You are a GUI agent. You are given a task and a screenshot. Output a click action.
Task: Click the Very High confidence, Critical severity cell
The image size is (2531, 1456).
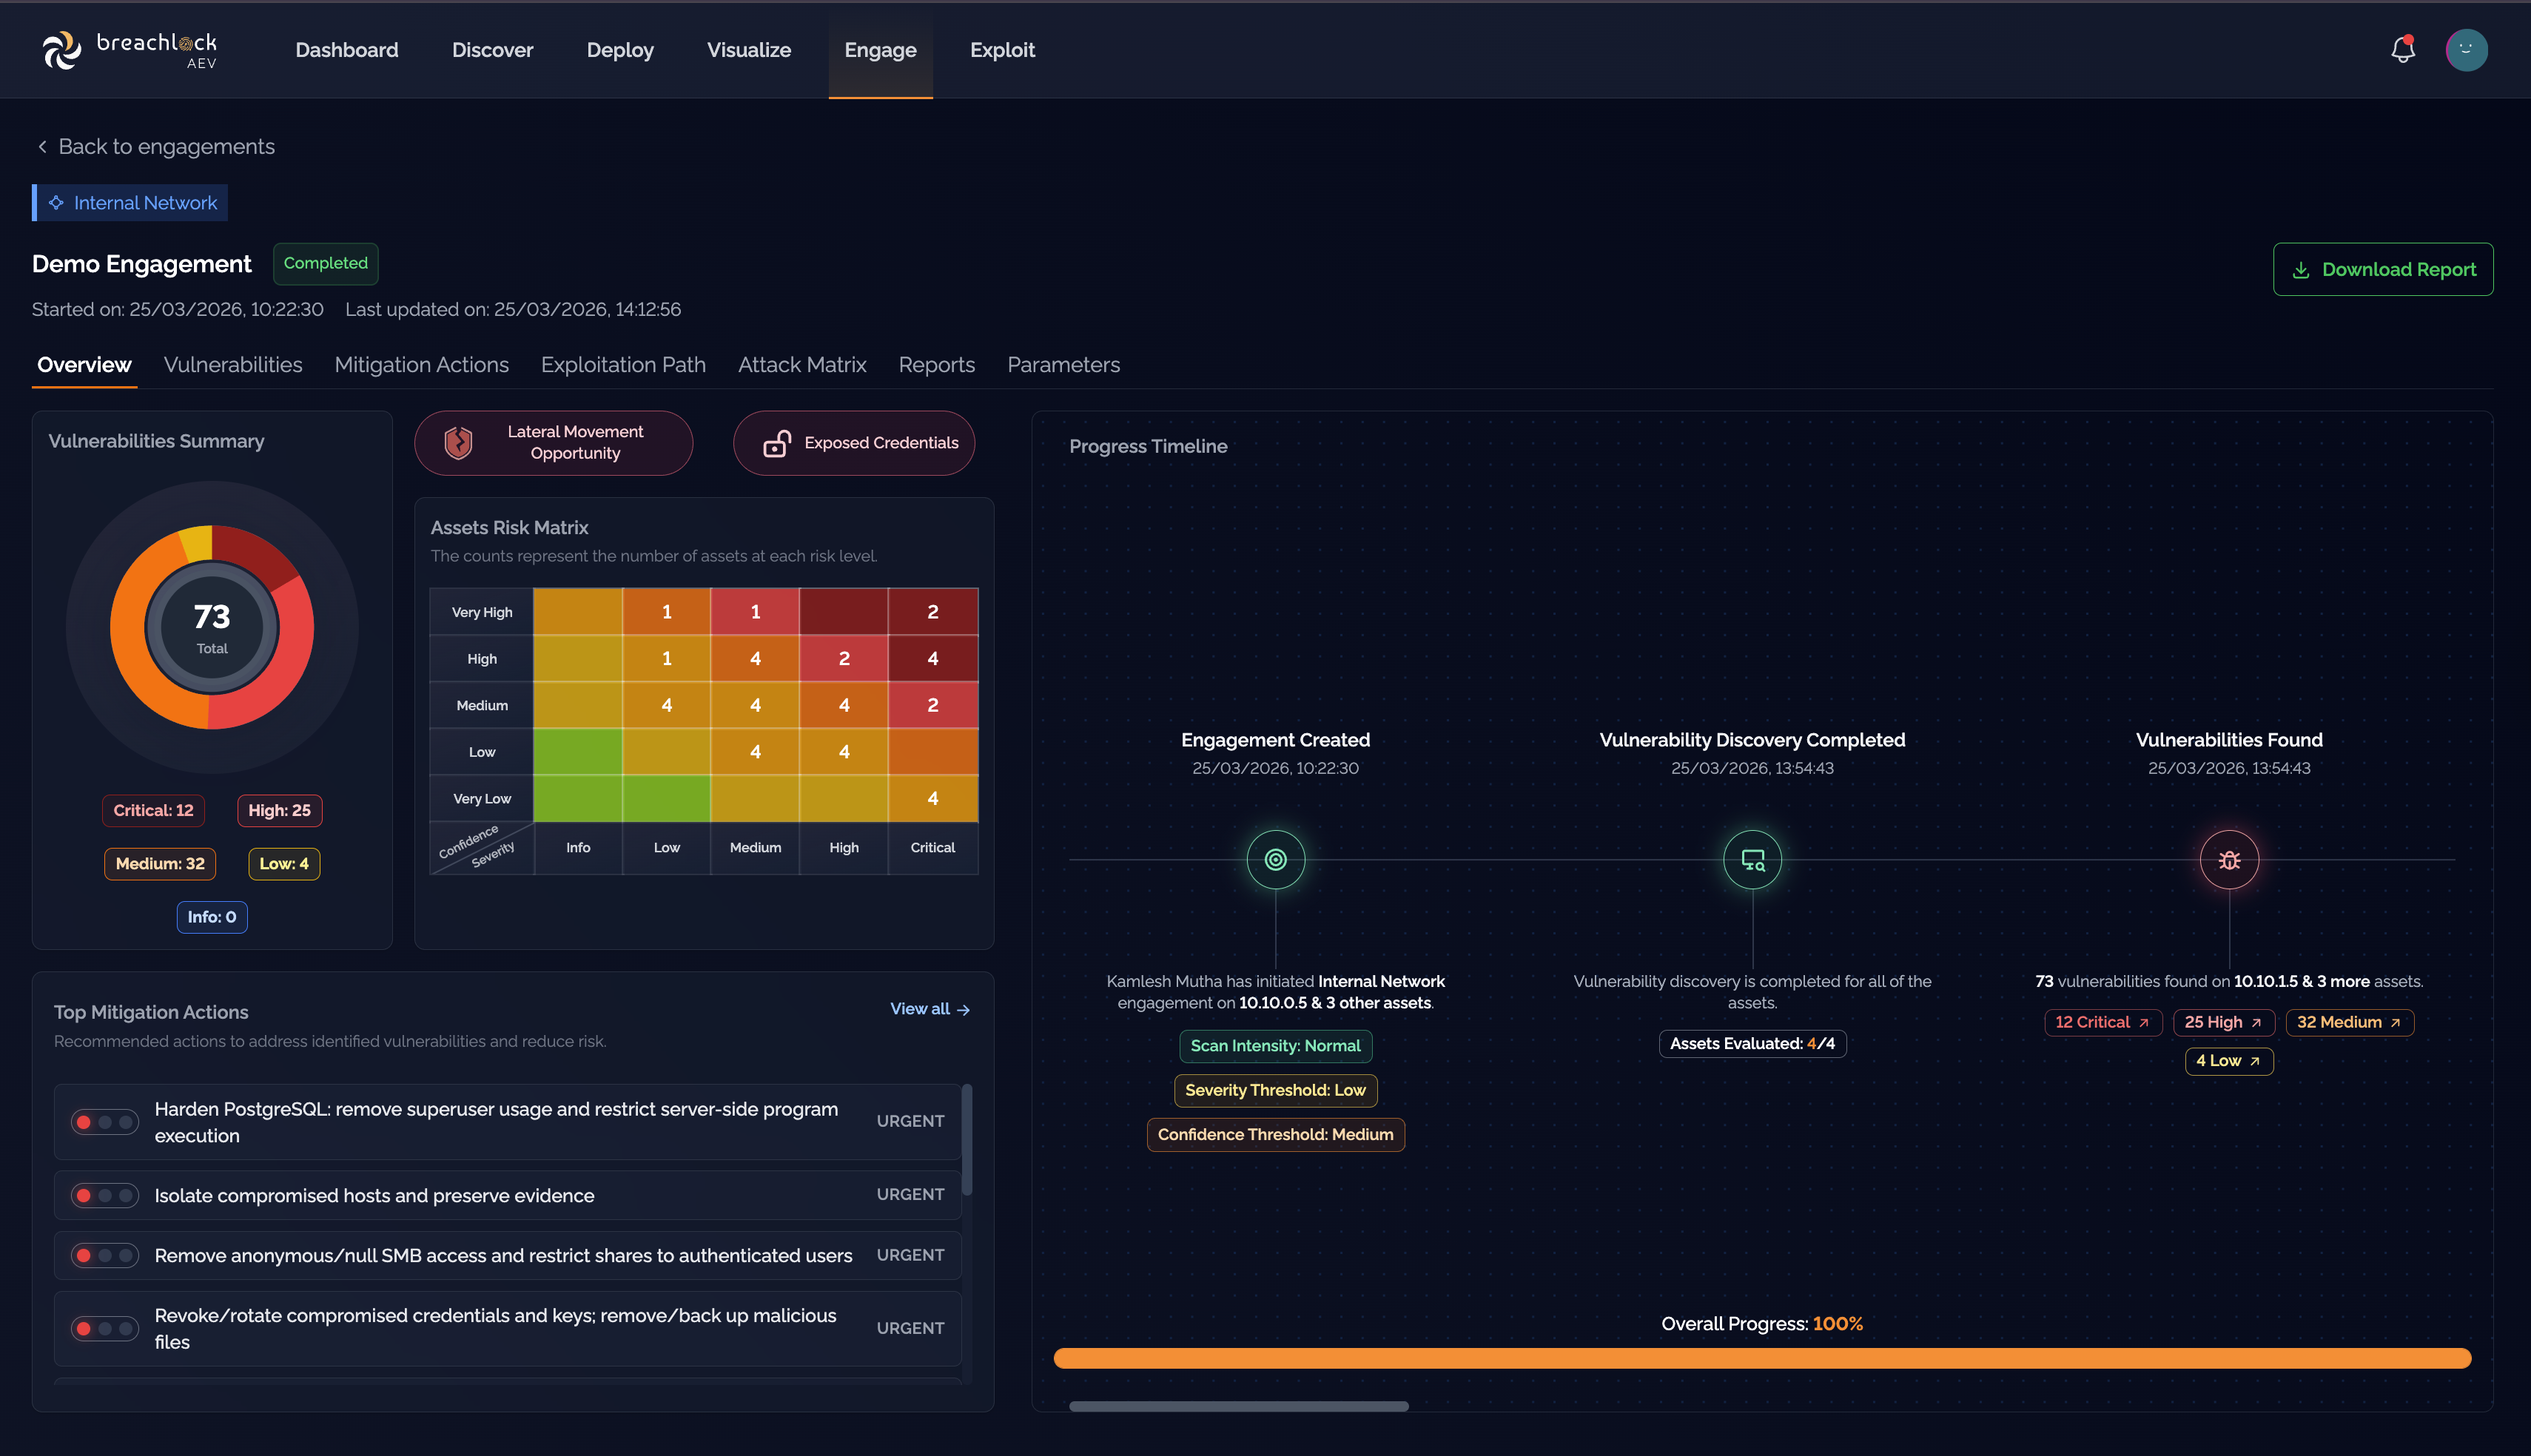(932, 612)
